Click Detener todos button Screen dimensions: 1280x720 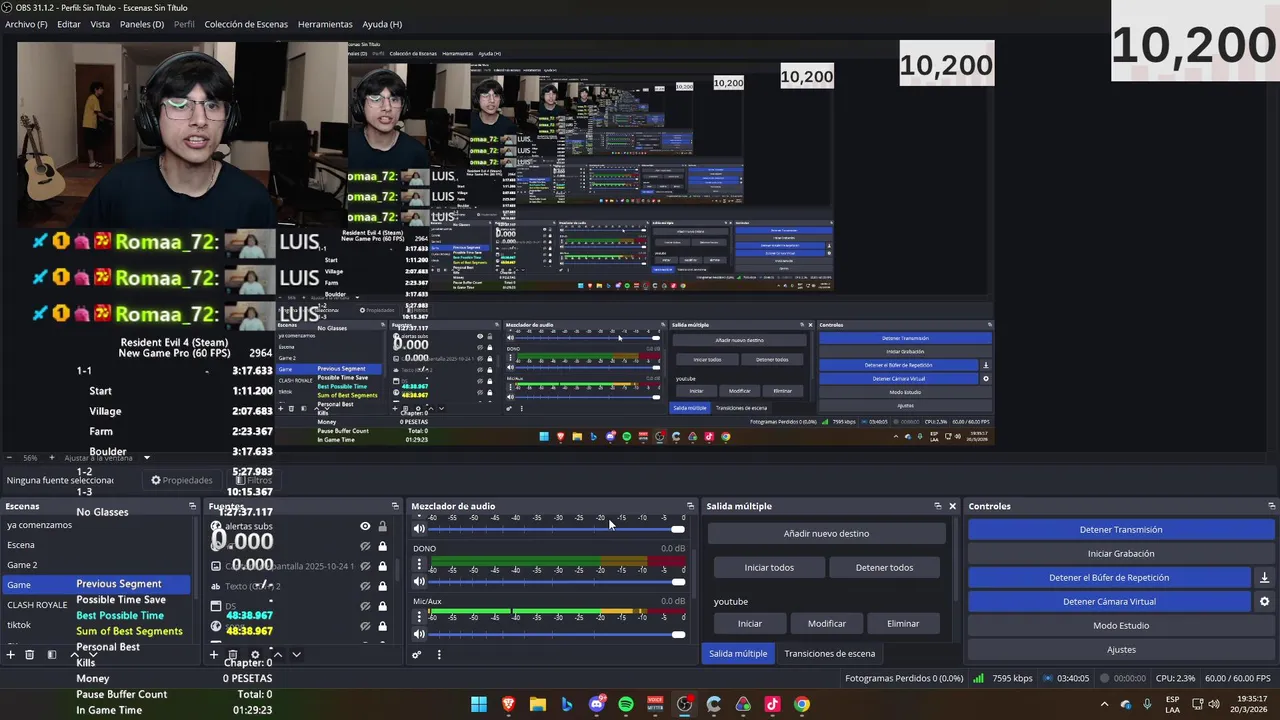point(884,568)
